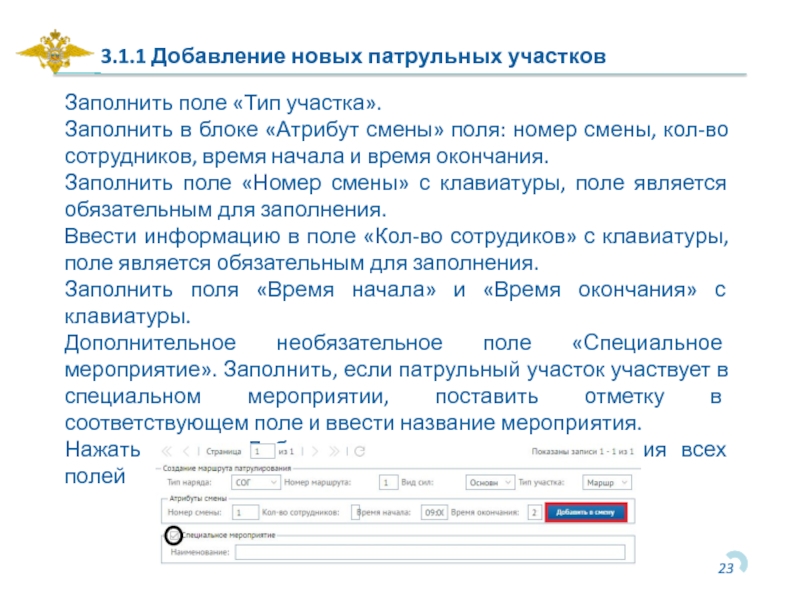
Task: Click the 'Создание маршрута патрулирования' group label
Action: (x=227, y=468)
